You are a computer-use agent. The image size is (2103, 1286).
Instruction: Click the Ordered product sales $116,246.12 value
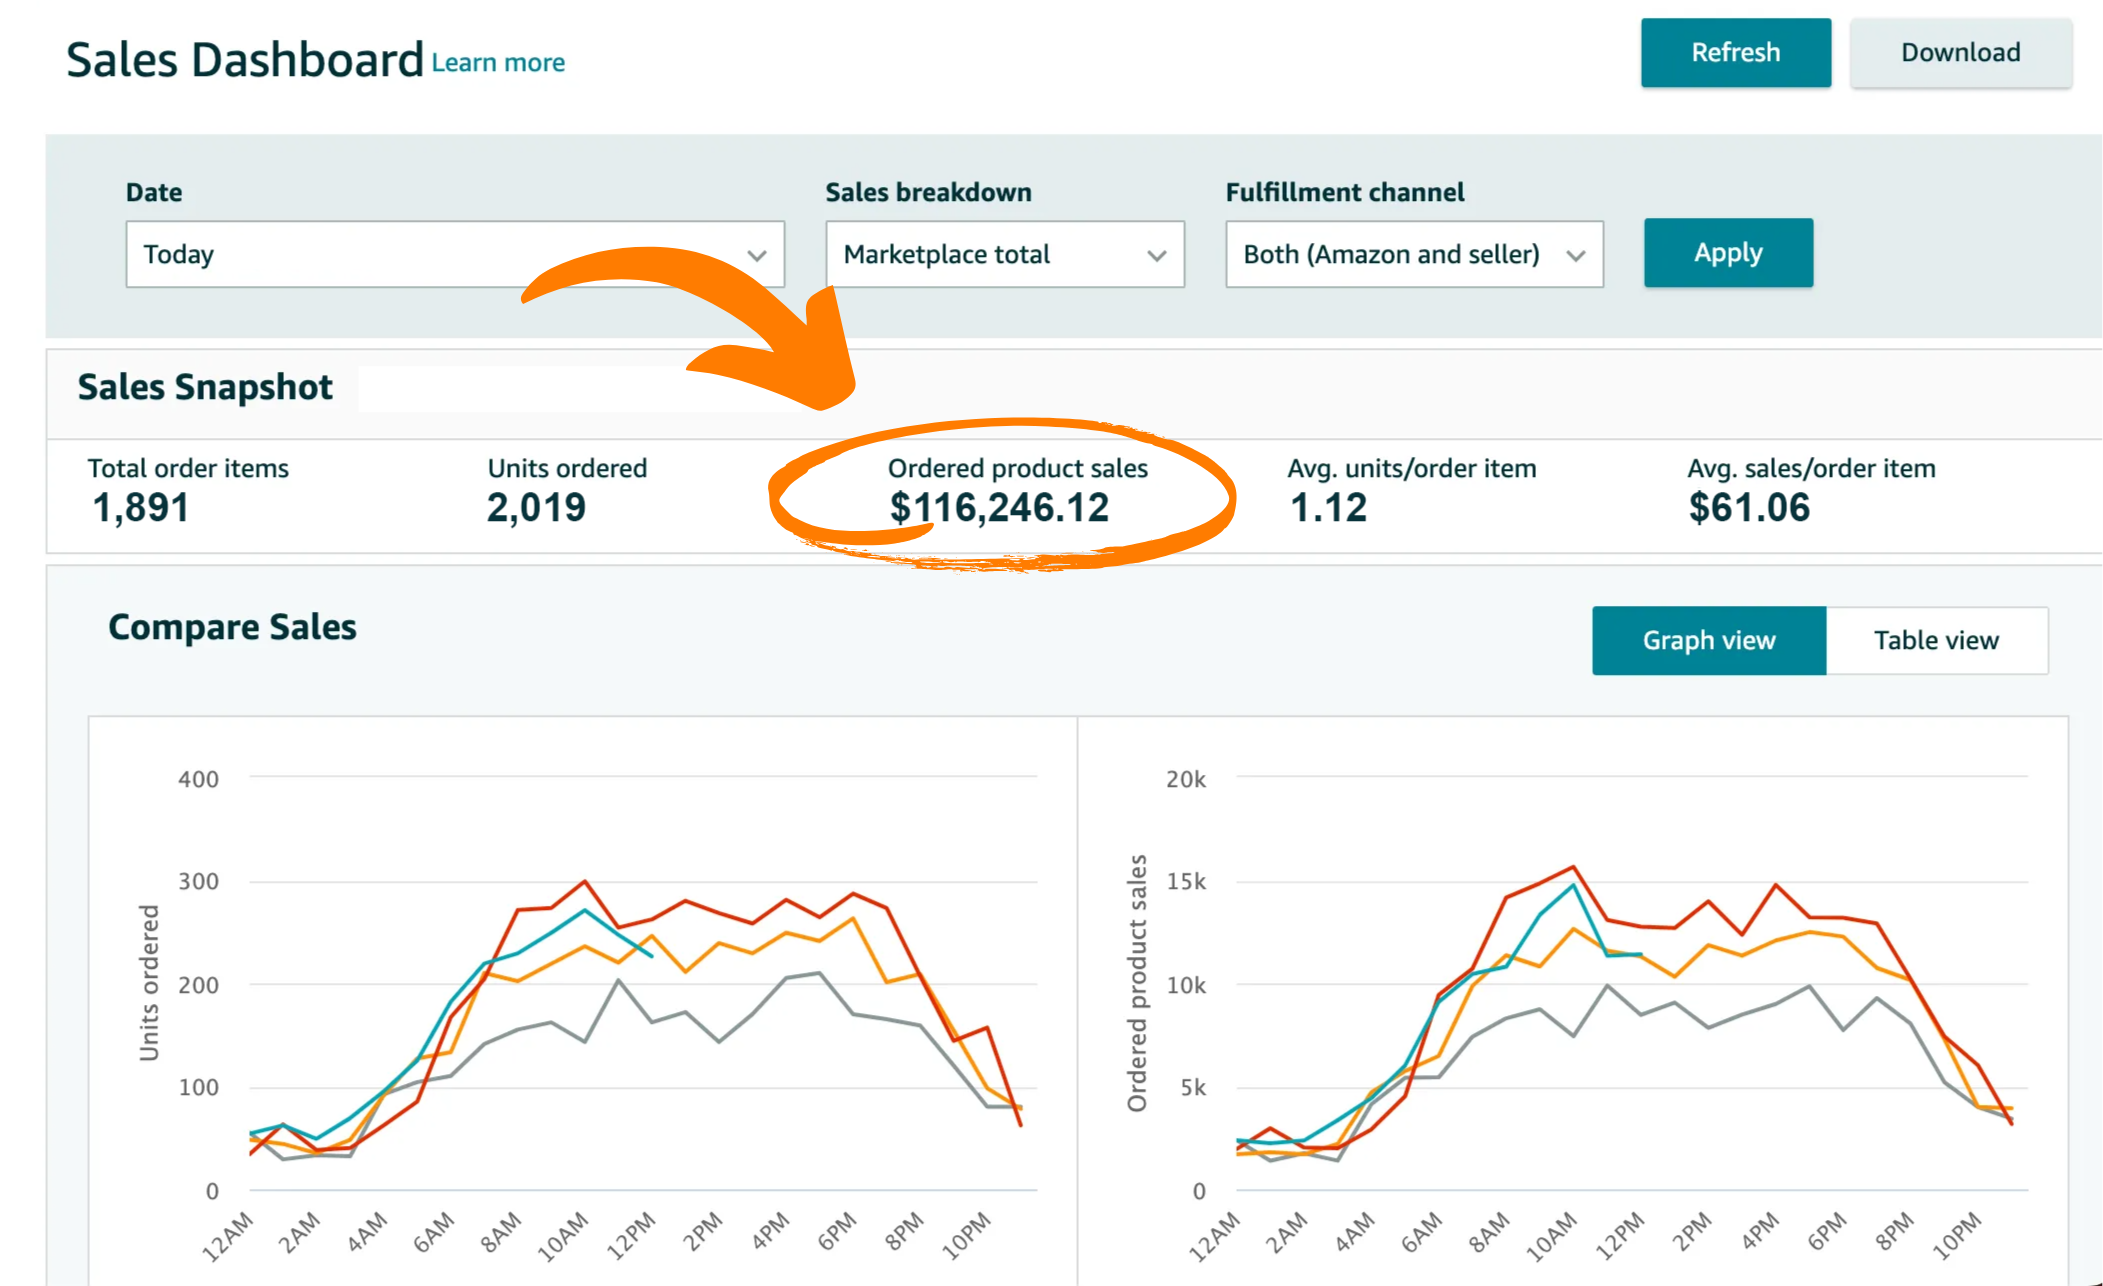tap(999, 508)
